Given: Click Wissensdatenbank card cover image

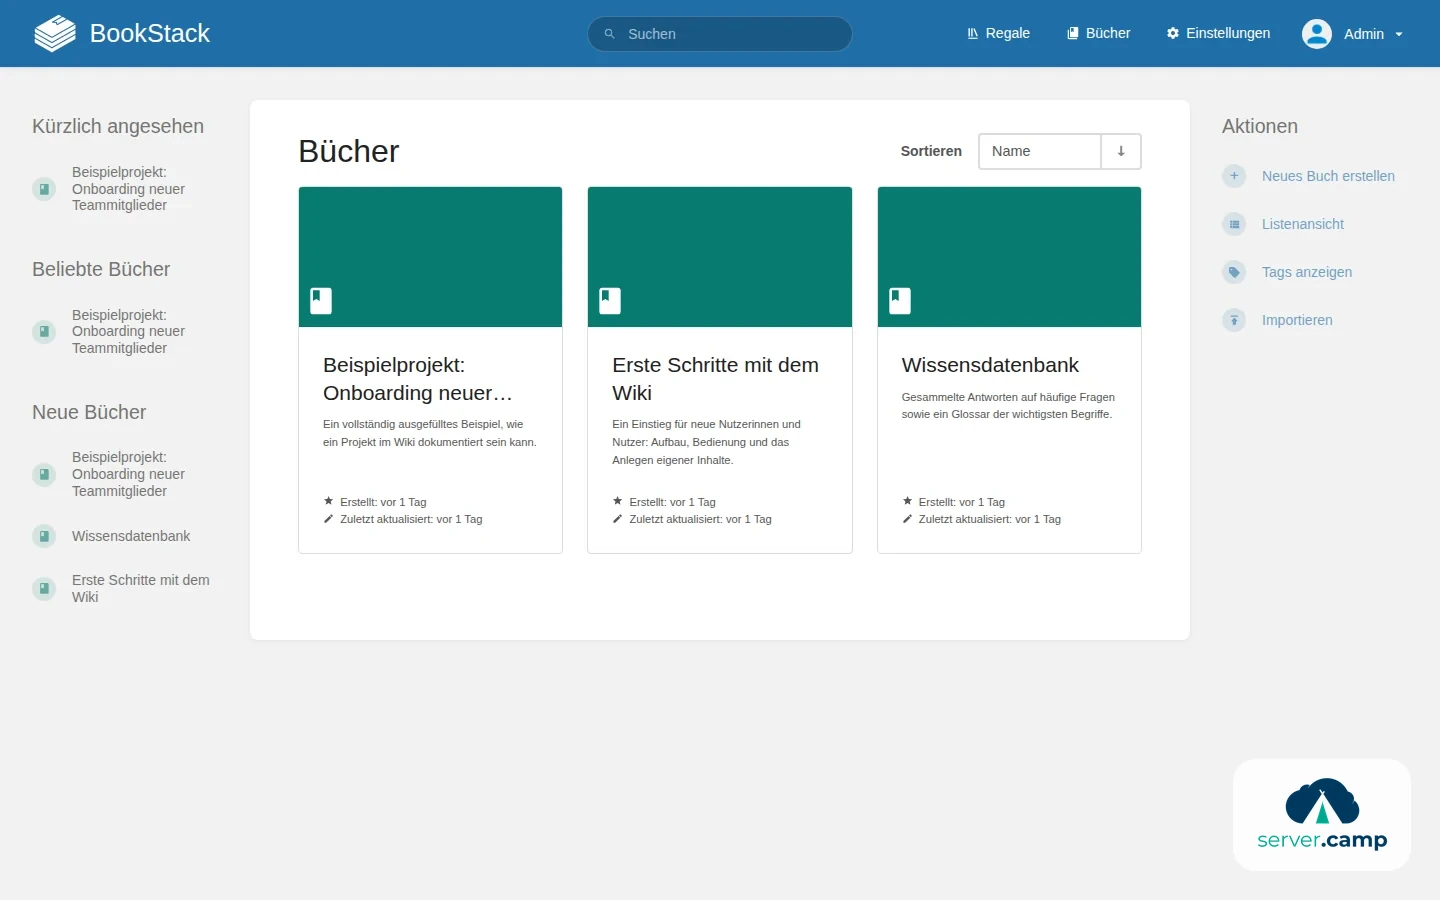Looking at the screenshot, I should 1009,257.
